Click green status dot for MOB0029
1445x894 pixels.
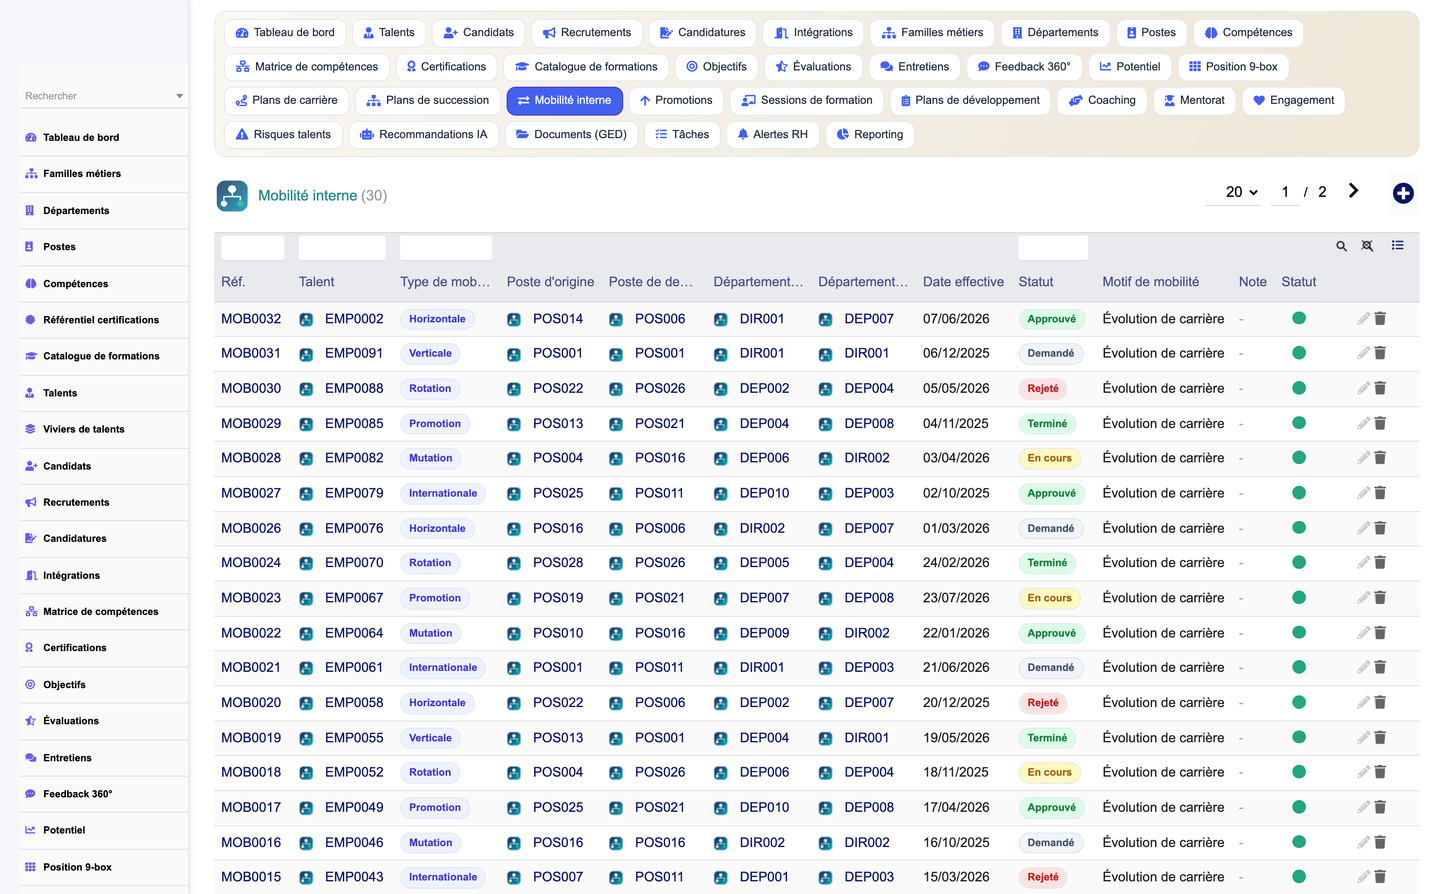(1299, 423)
